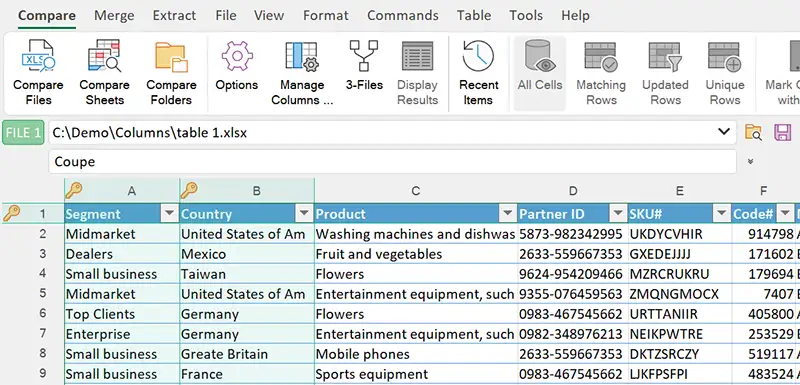Open the SKU# column filter dropdown
The height and width of the screenshot is (385, 800).
click(x=721, y=214)
